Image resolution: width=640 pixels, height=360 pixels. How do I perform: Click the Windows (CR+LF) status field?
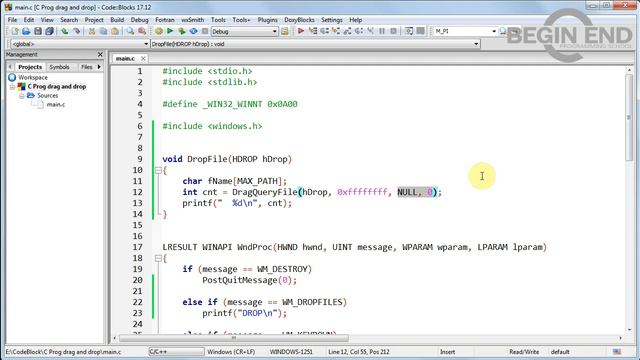click(x=231, y=351)
